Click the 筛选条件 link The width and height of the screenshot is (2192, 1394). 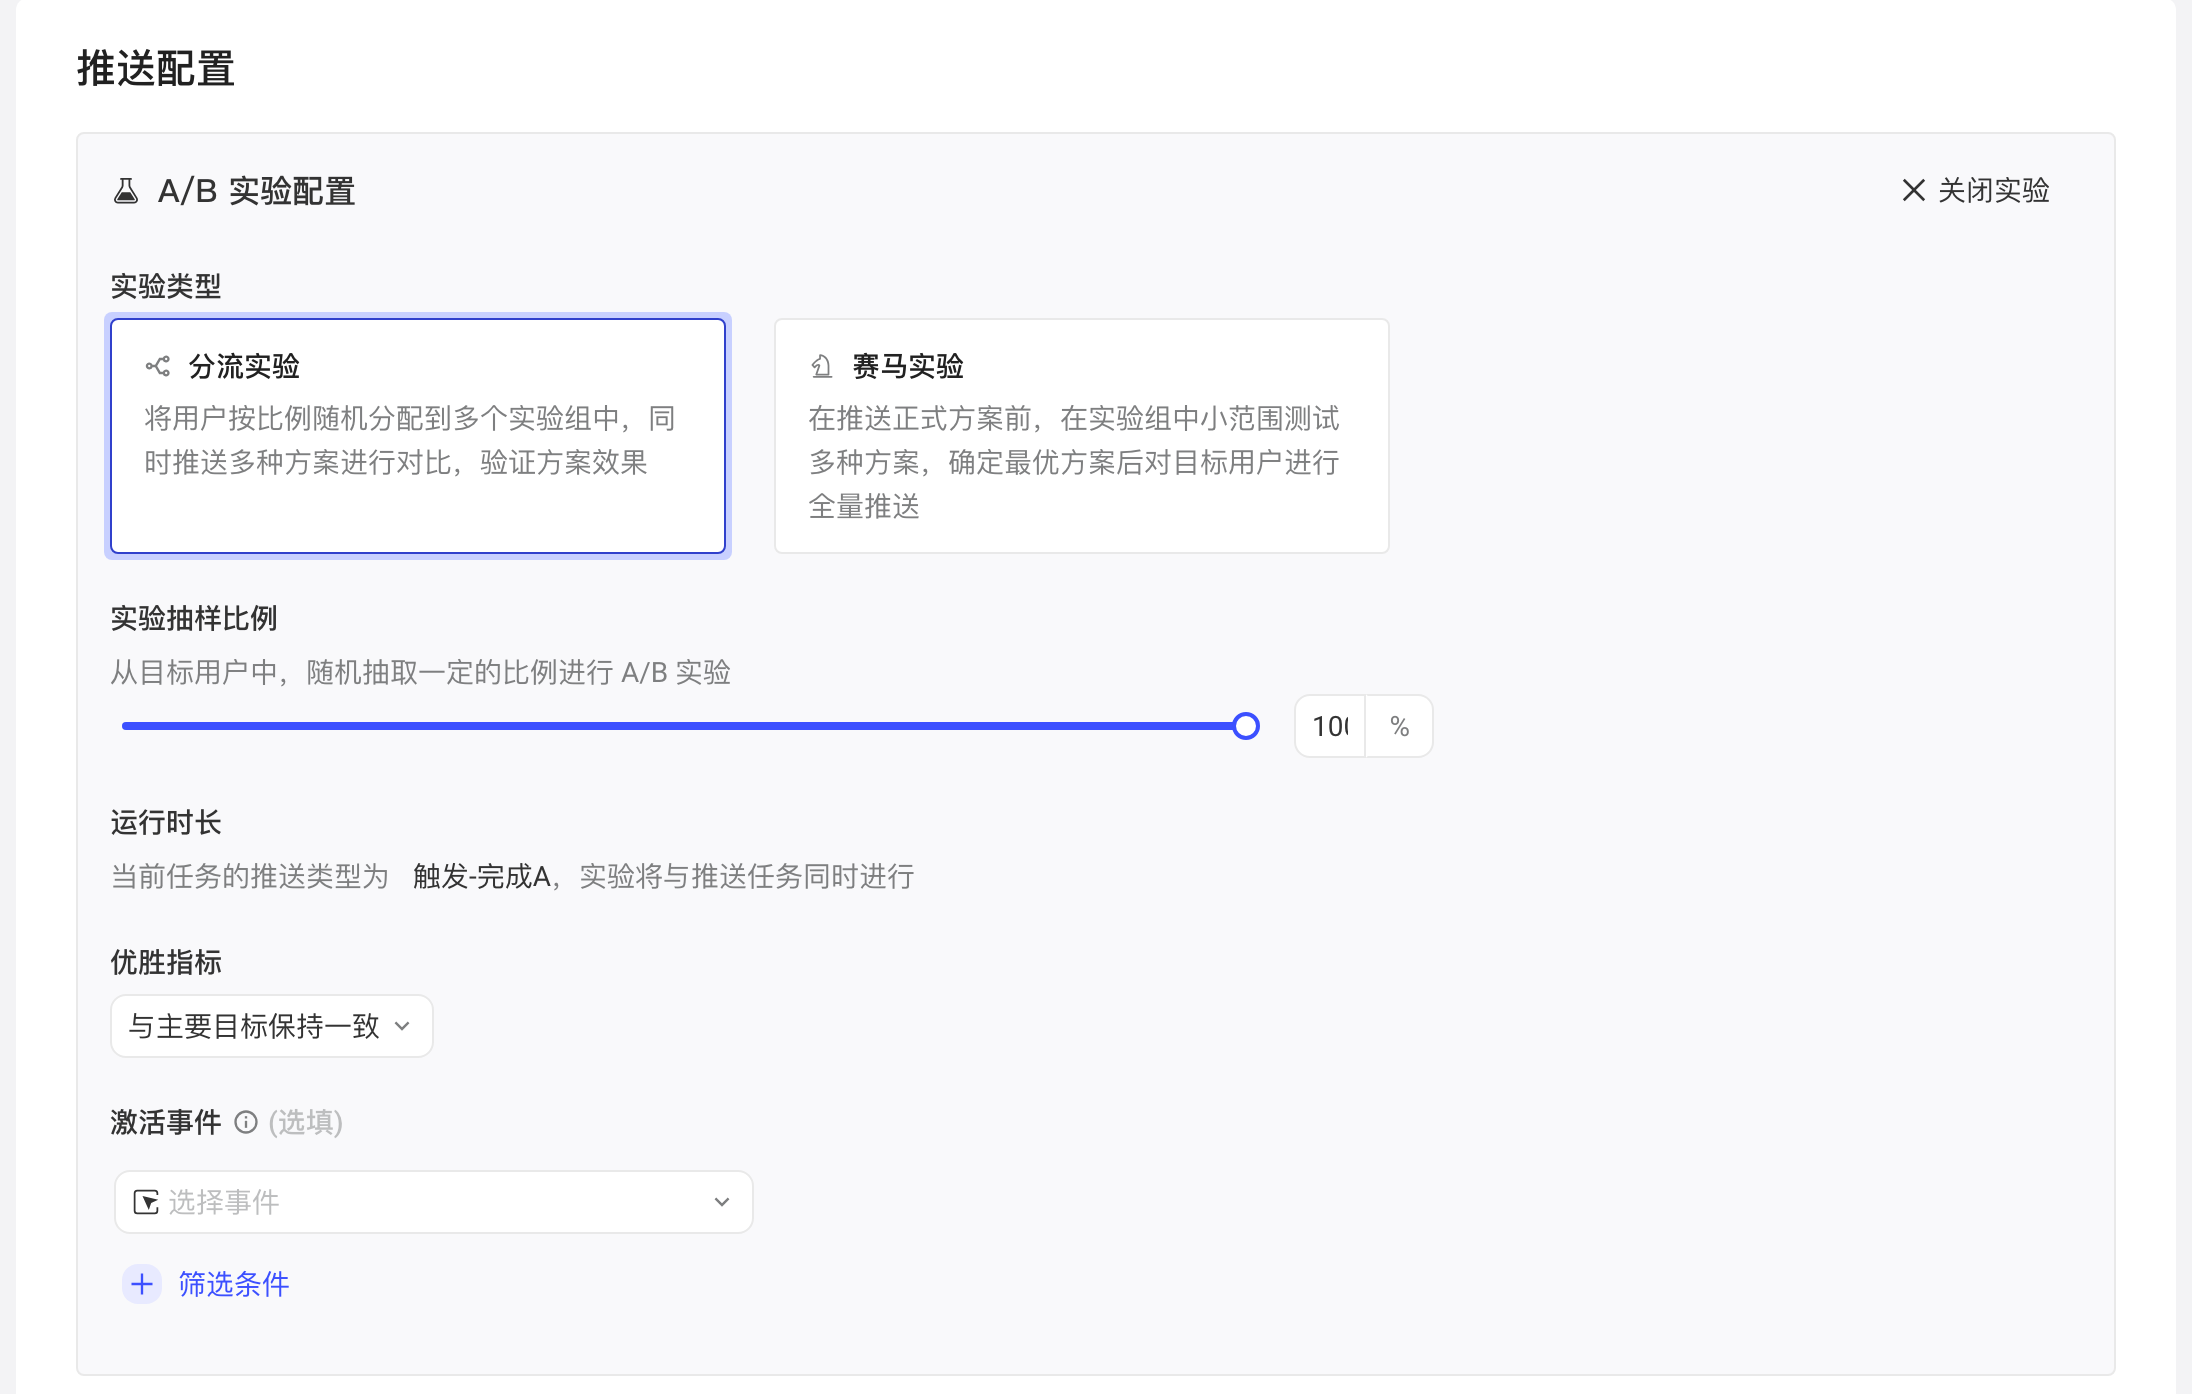click(234, 1284)
